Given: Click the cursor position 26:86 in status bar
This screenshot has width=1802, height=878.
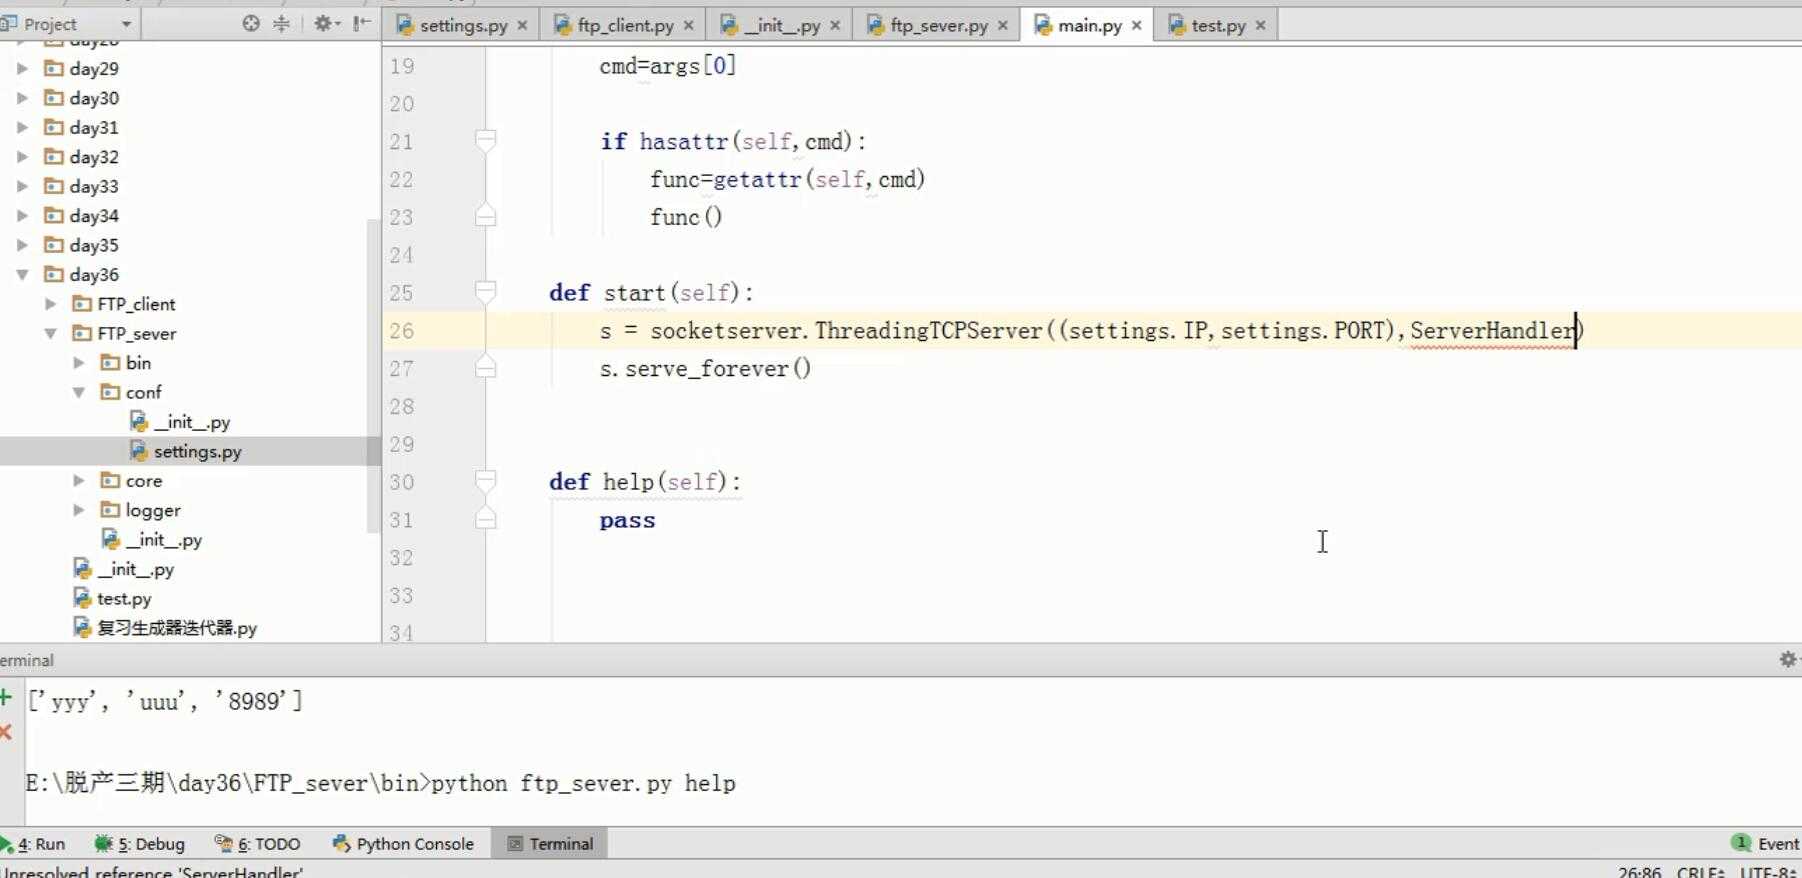Looking at the screenshot, I should [1639, 871].
